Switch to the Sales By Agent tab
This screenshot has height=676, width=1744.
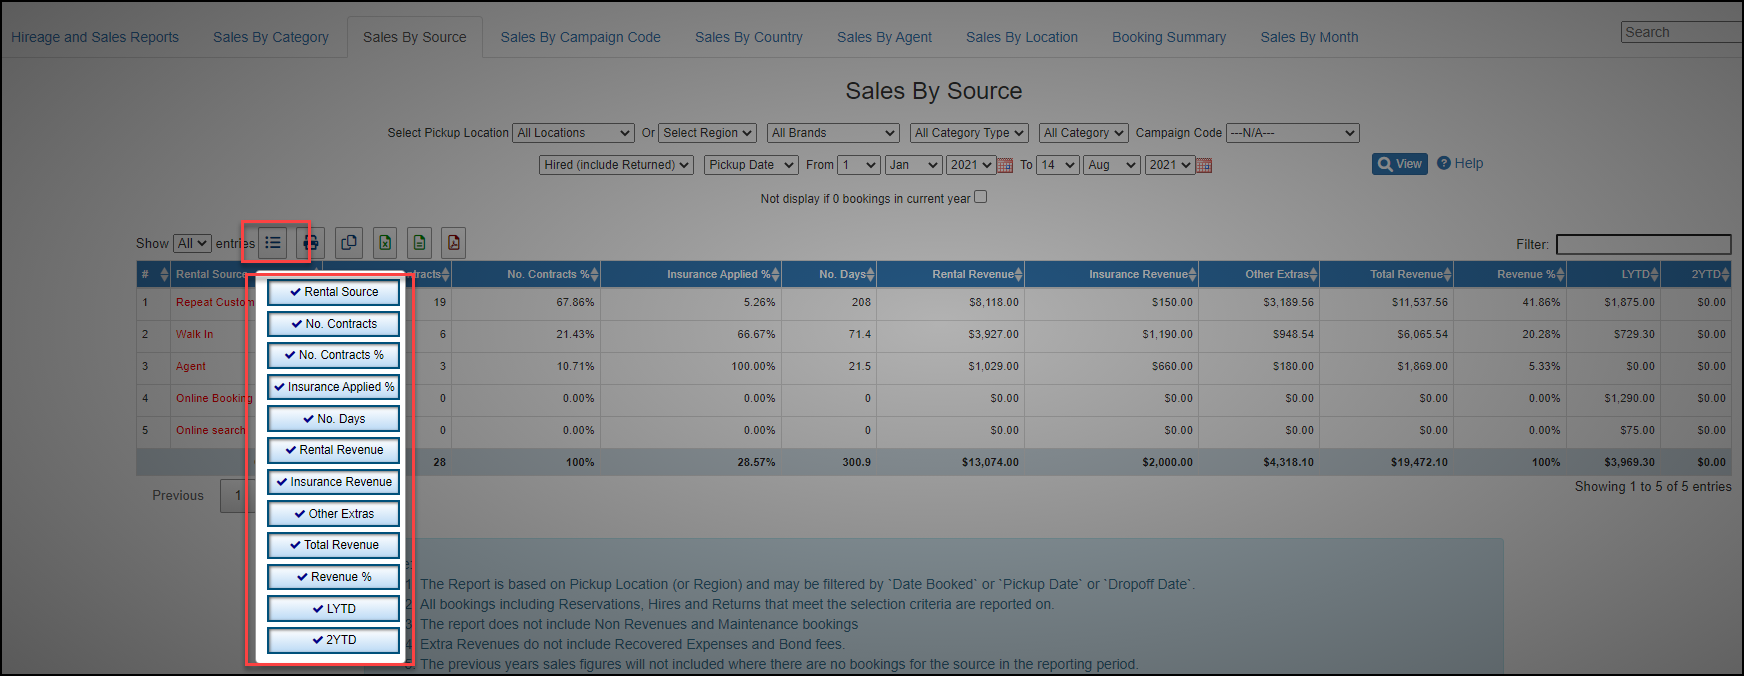pyautogui.click(x=884, y=37)
